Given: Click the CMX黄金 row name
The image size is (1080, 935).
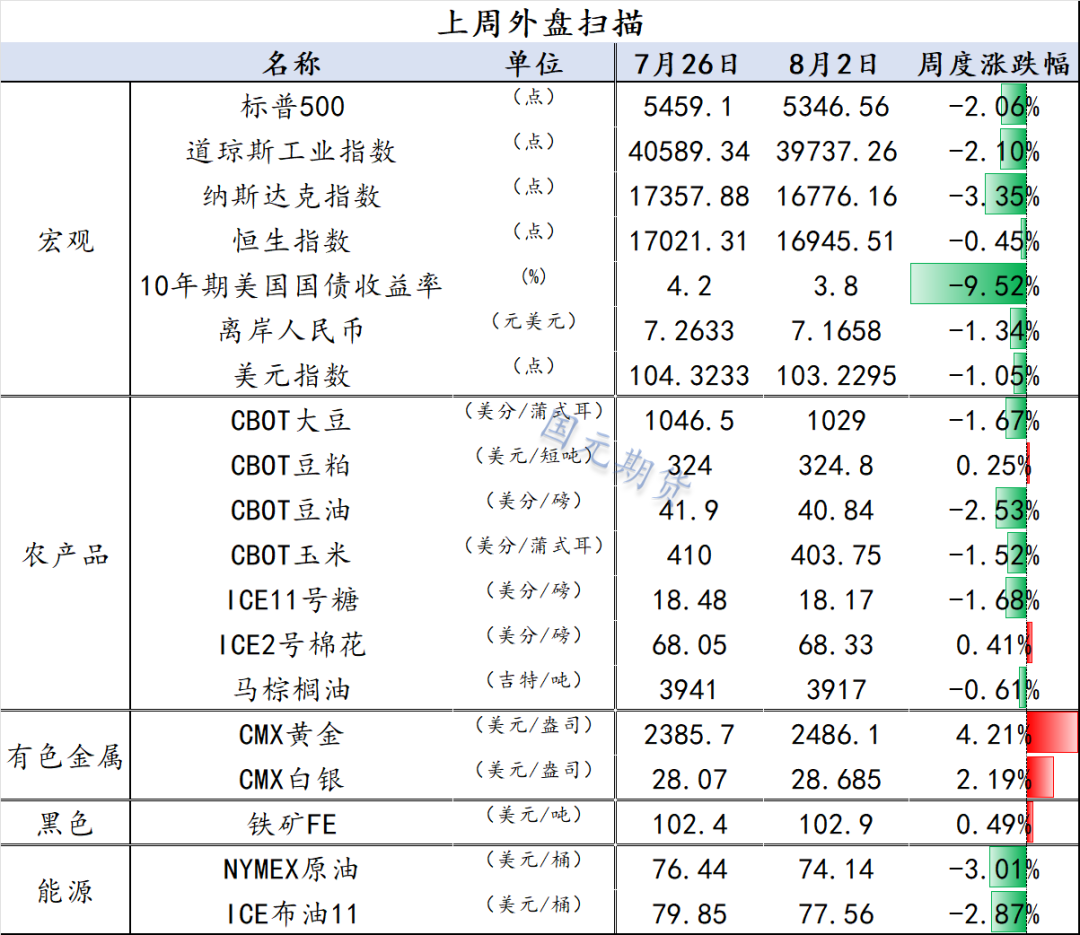Looking at the screenshot, I should point(291,734).
